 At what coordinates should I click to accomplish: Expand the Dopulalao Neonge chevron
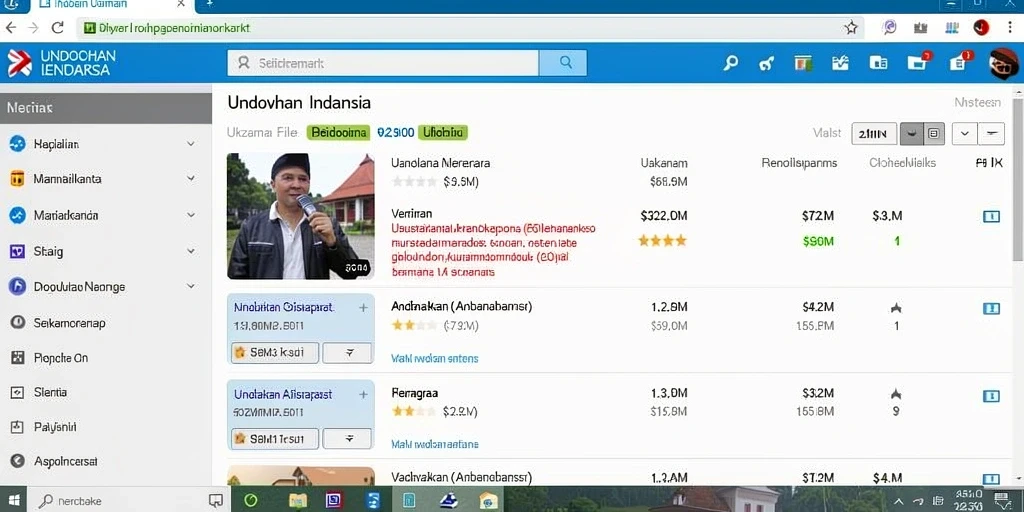191,286
